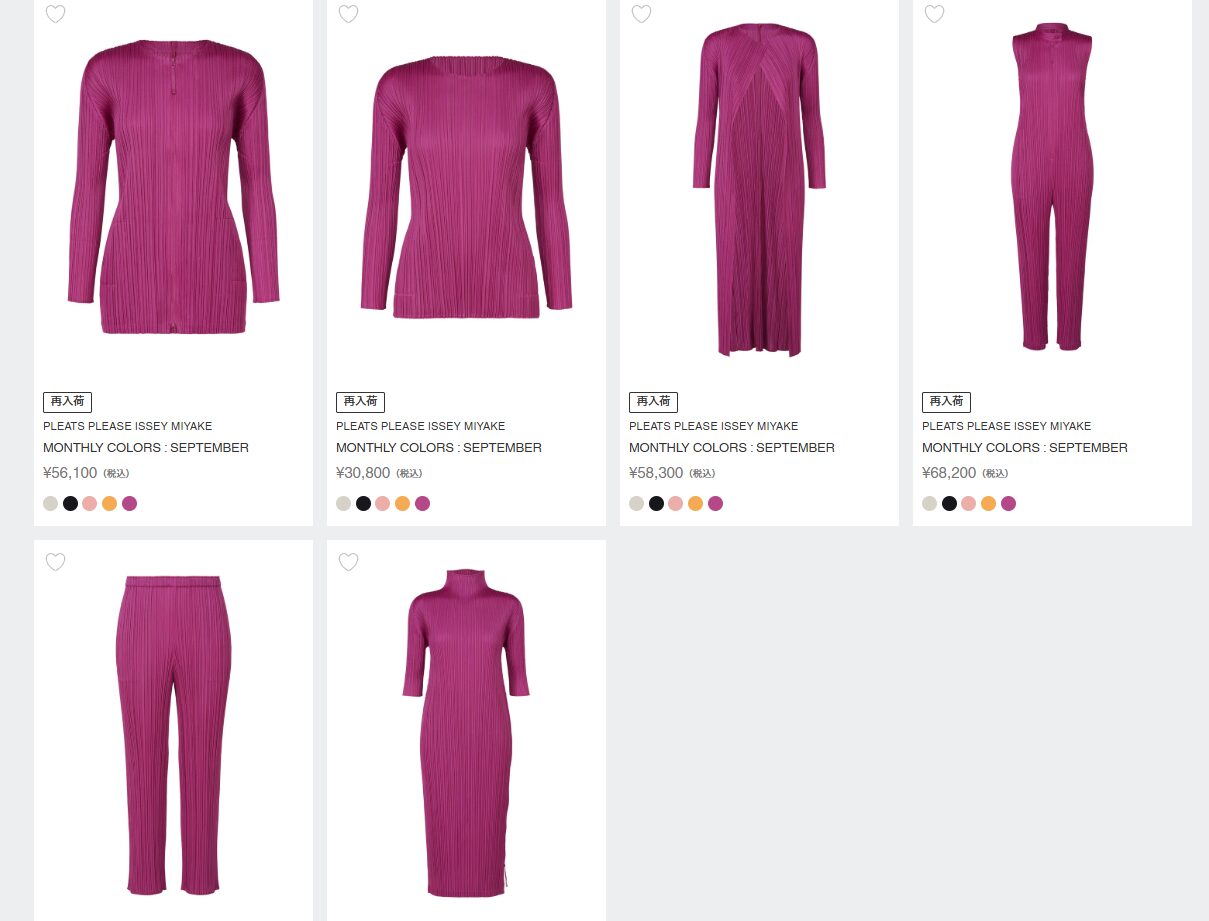Click heart icon on the long-sleeve top
Viewport: 1209px width, 921px height.
(x=348, y=14)
